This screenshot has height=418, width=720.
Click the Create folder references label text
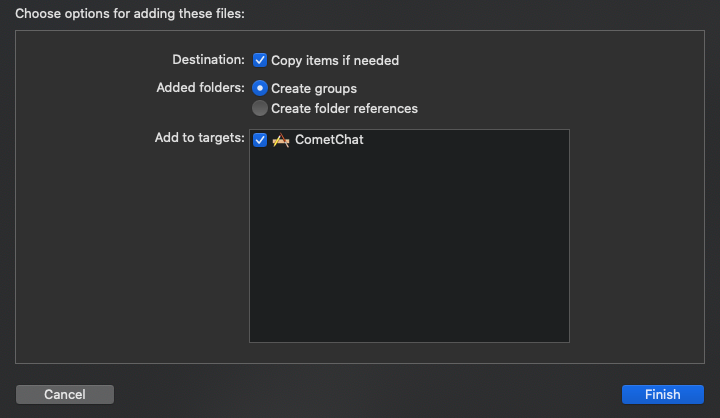pos(344,108)
